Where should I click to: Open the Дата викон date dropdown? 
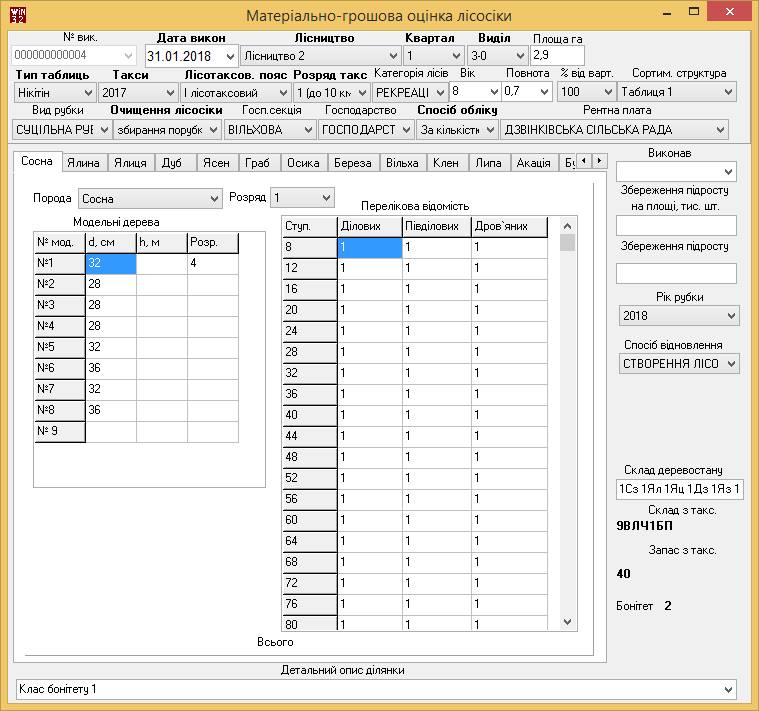(230, 56)
